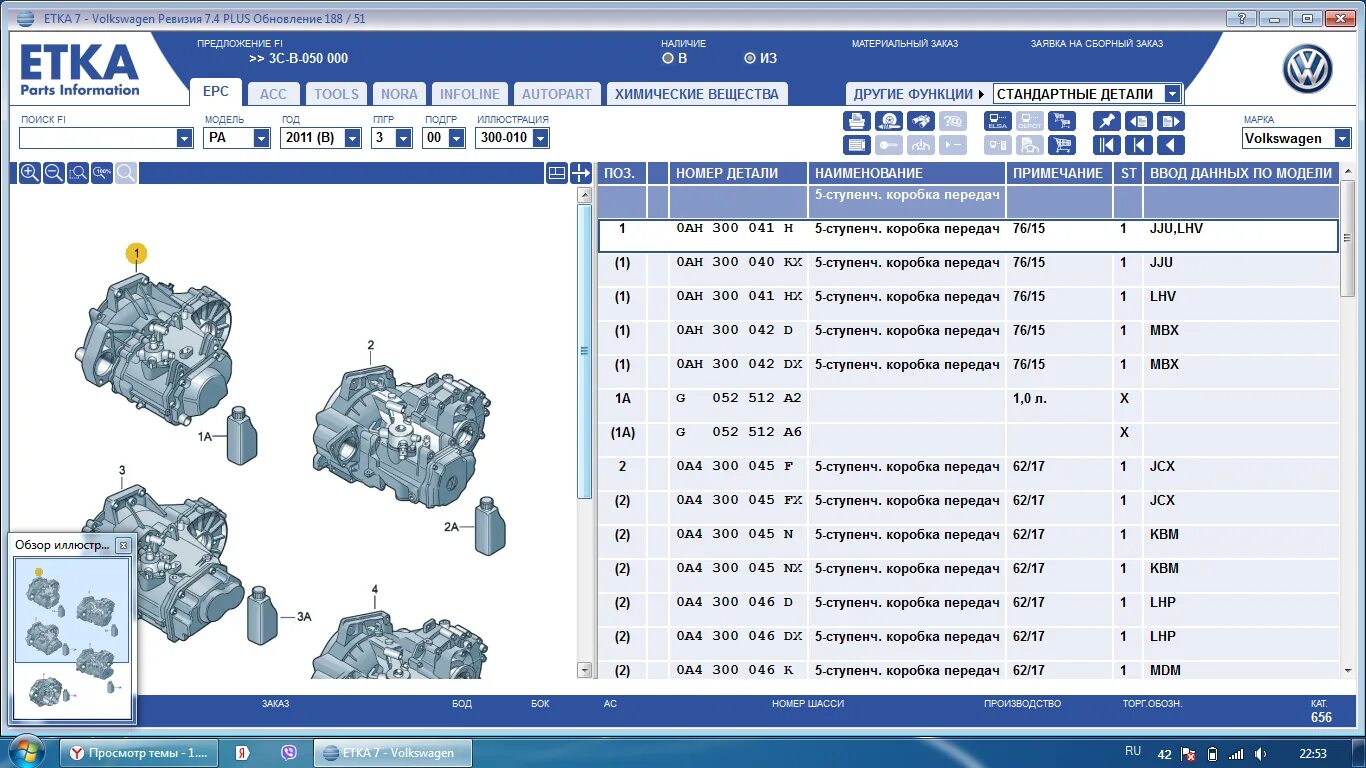Close the illustration overview panel

point(123,545)
